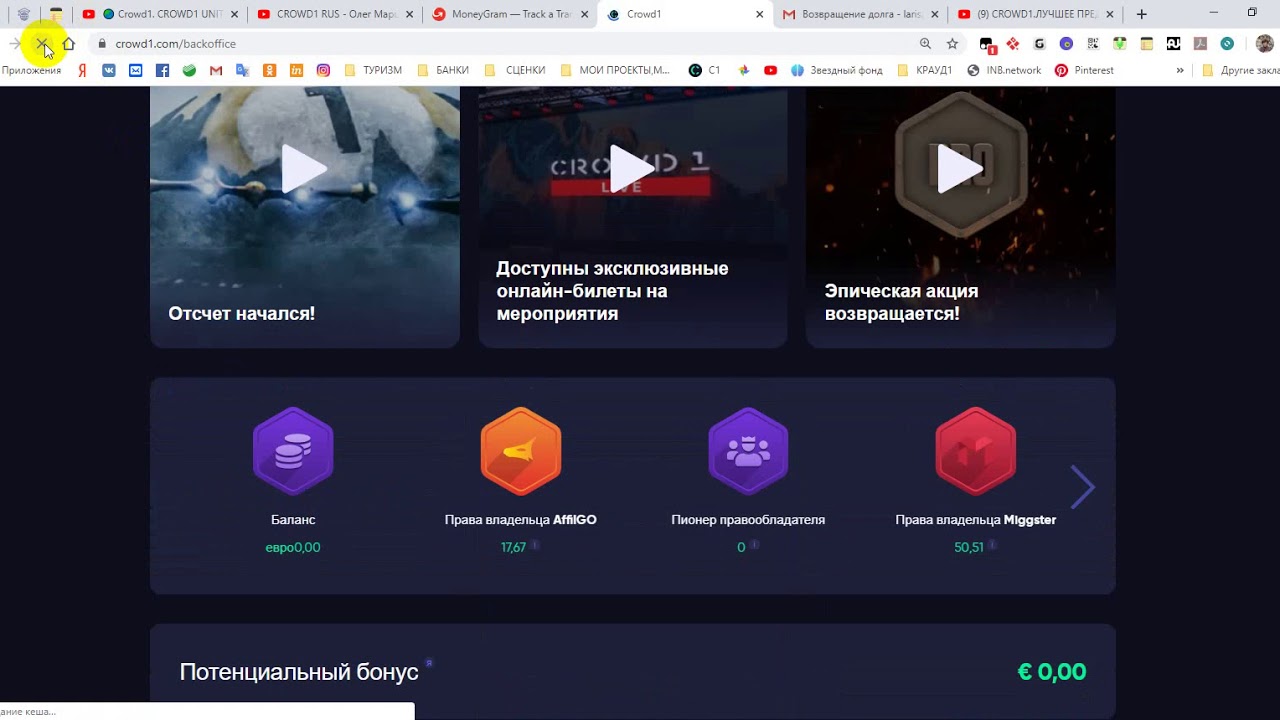Open the Chrome profile avatar
This screenshot has height=720, width=1280.
point(1265,44)
